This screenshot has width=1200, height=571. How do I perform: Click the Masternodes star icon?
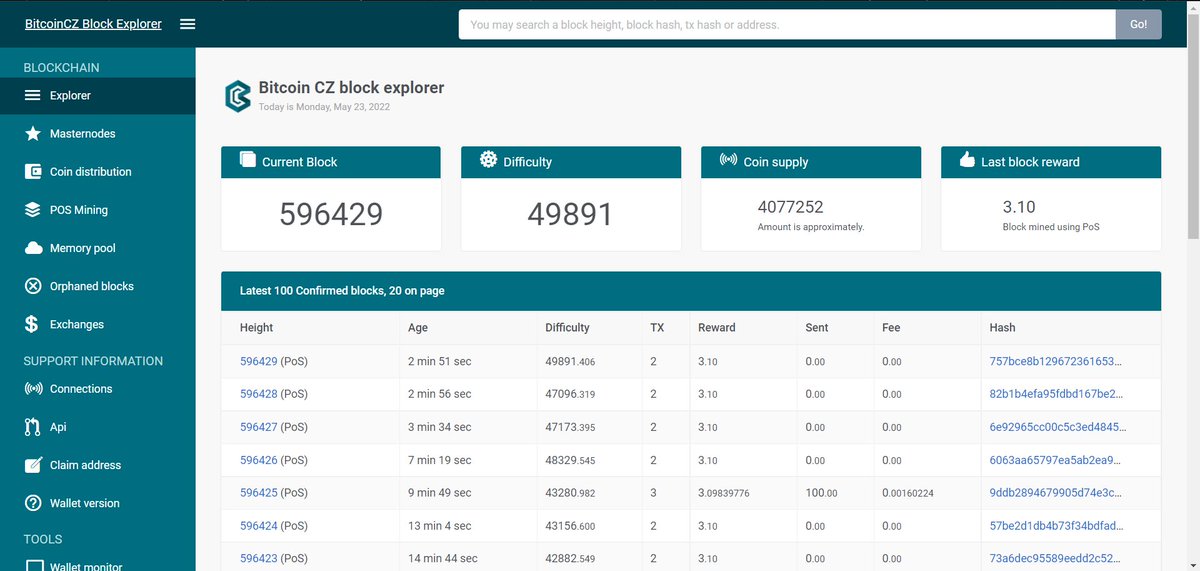coord(33,134)
